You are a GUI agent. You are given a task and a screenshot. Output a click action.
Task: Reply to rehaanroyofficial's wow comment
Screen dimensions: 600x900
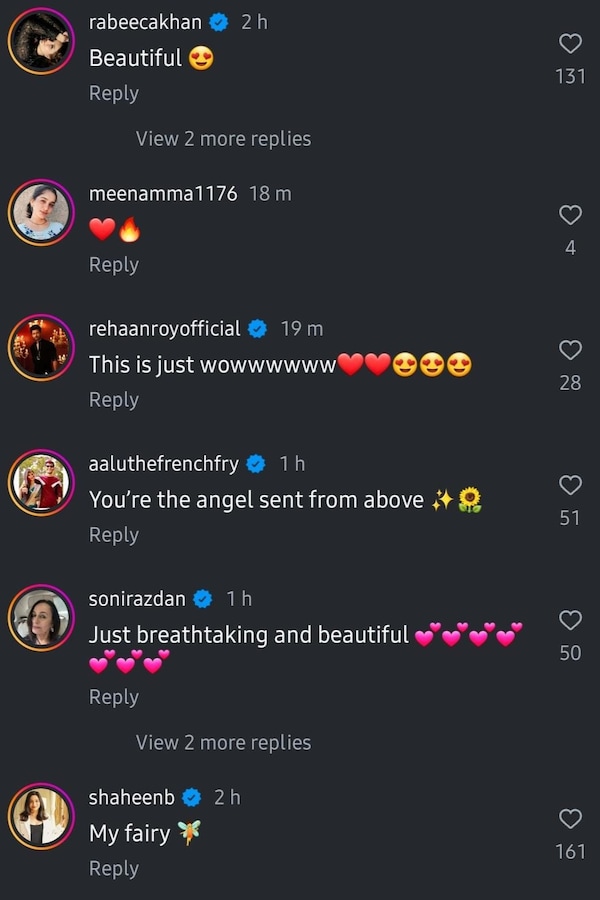coord(114,399)
